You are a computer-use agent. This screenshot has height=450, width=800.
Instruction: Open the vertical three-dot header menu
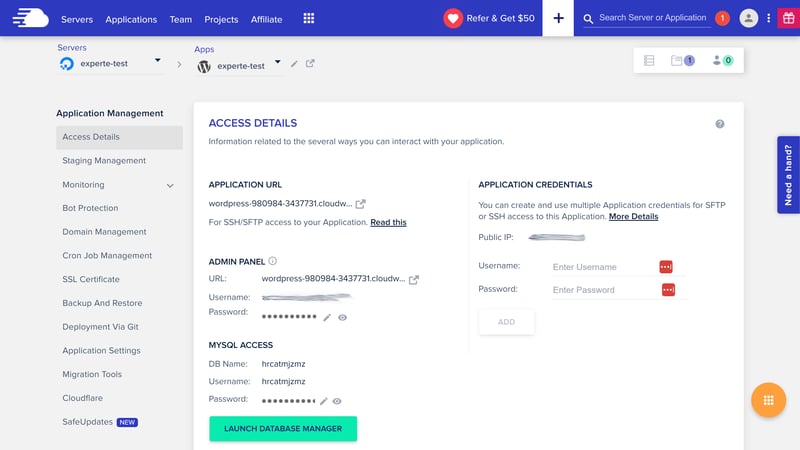coord(768,18)
